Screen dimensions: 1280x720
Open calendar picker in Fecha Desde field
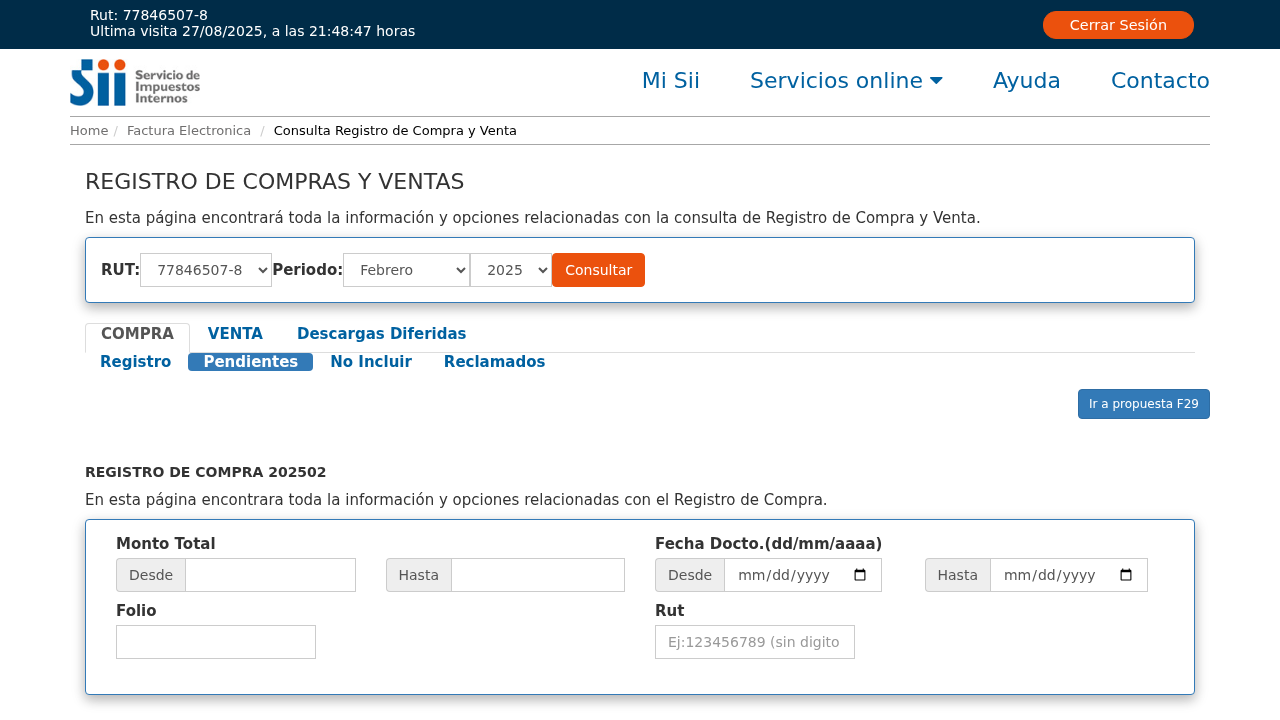tap(860, 575)
